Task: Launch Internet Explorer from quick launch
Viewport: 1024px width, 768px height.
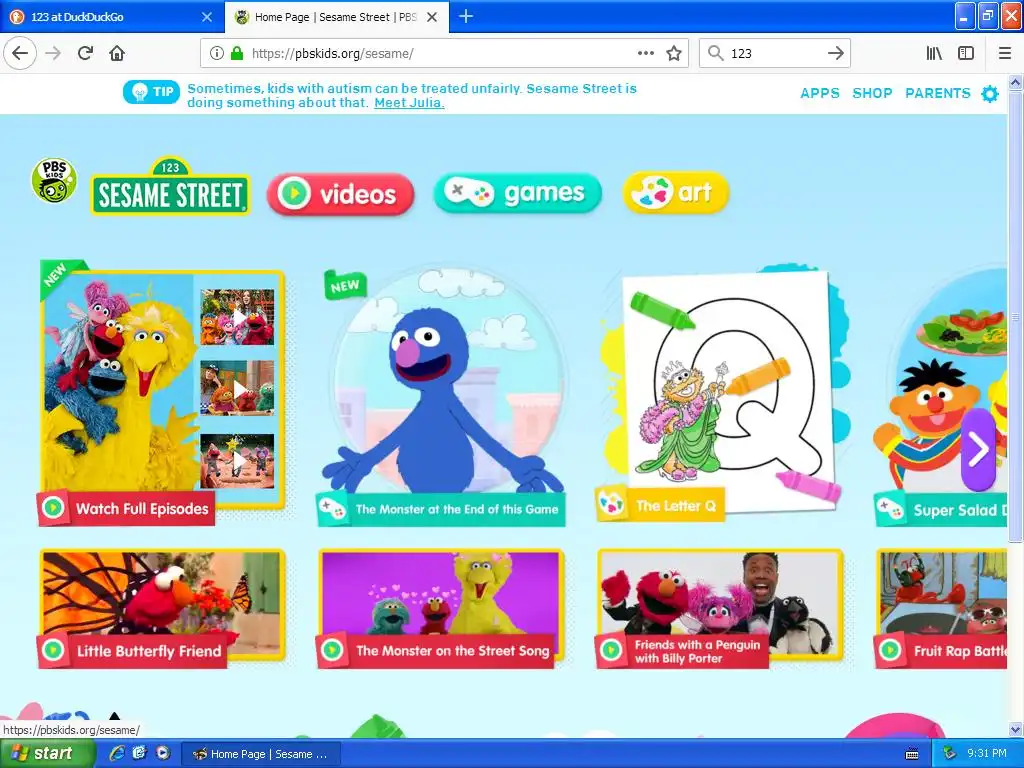Action: [117, 754]
